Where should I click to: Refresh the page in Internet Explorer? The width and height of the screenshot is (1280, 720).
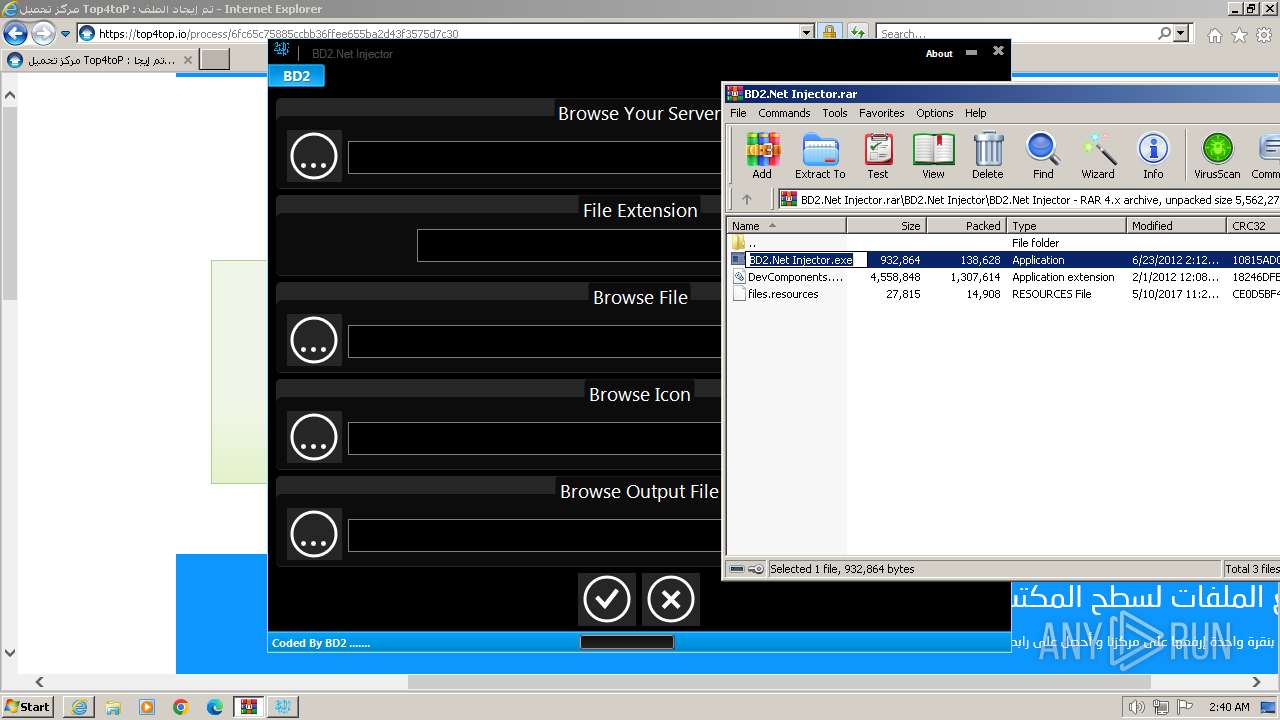[857, 33]
